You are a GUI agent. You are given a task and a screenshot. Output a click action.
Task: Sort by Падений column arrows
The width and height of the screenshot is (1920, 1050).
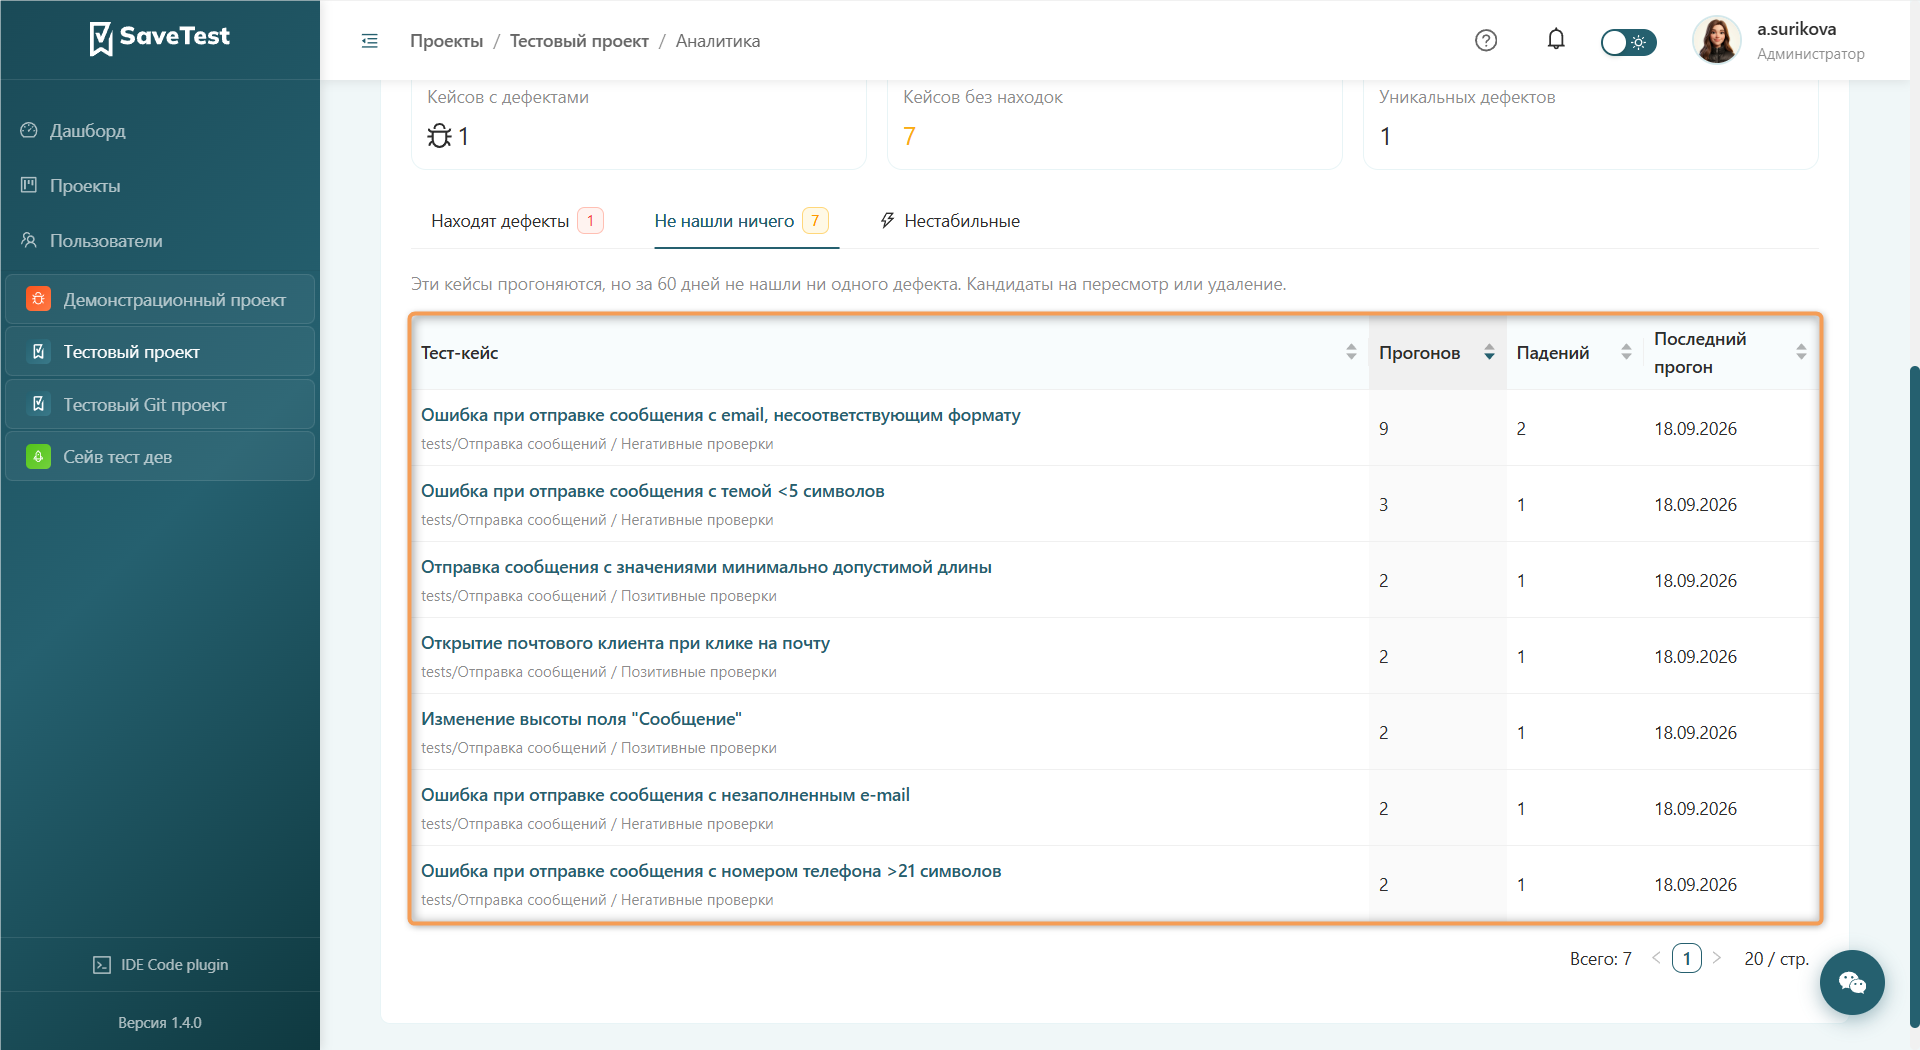click(x=1626, y=352)
